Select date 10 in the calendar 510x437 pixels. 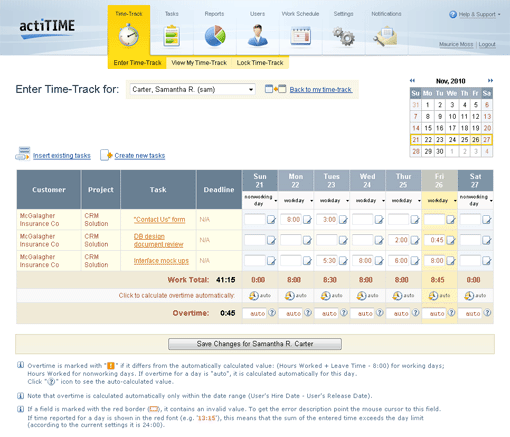click(452, 116)
